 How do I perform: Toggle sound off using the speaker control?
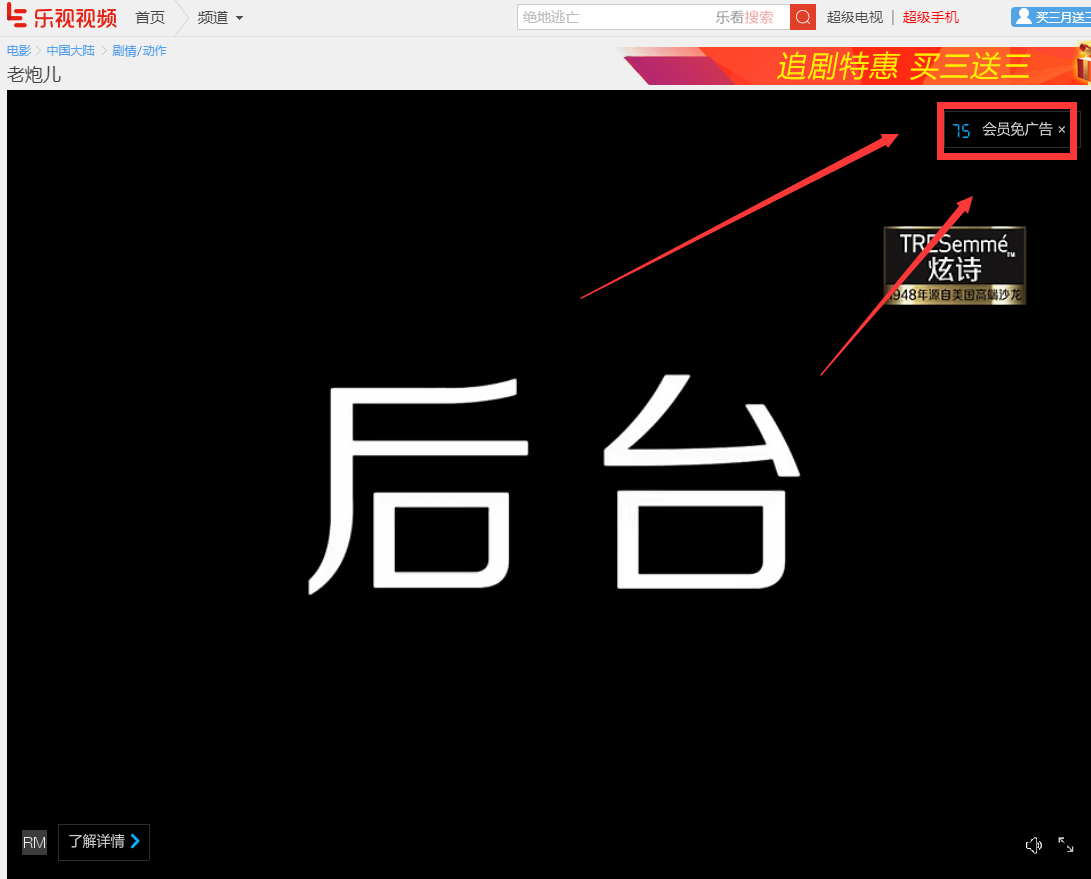coord(1033,845)
